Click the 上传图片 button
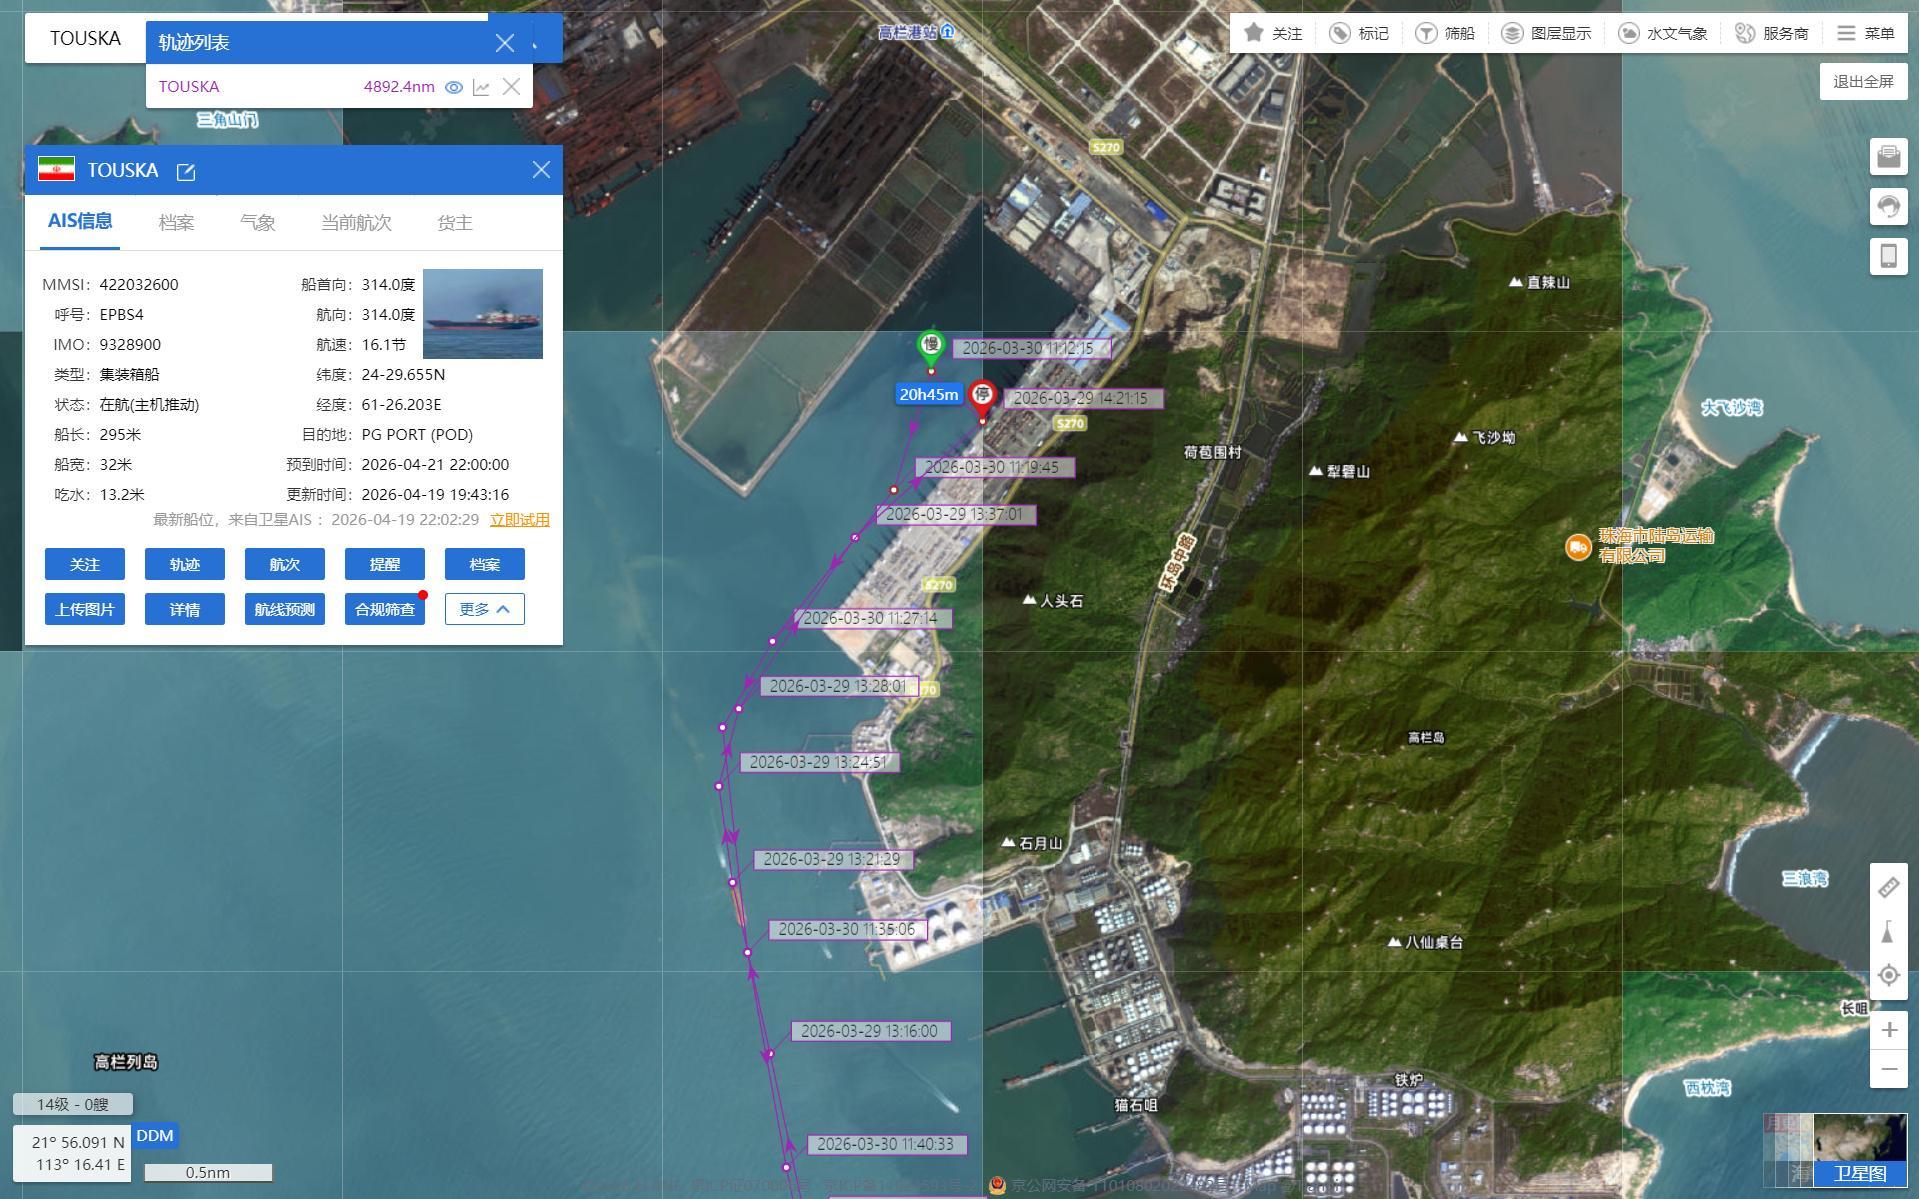The width and height of the screenshot is (1919, 1199). pos(85,609)
